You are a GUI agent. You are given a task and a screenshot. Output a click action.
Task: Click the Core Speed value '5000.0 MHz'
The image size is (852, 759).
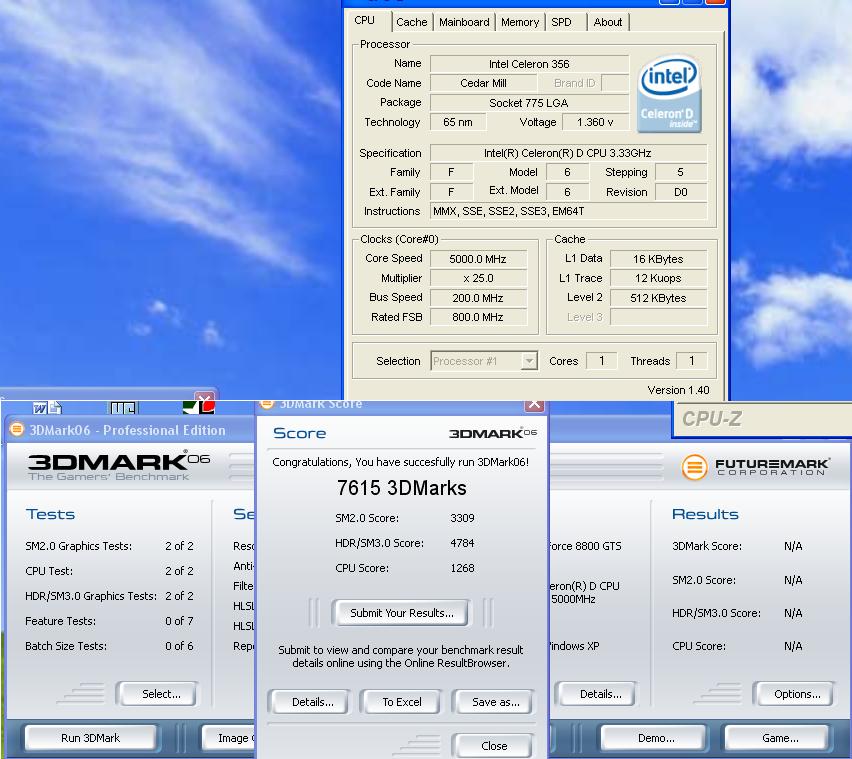click(x=478, y=259)
